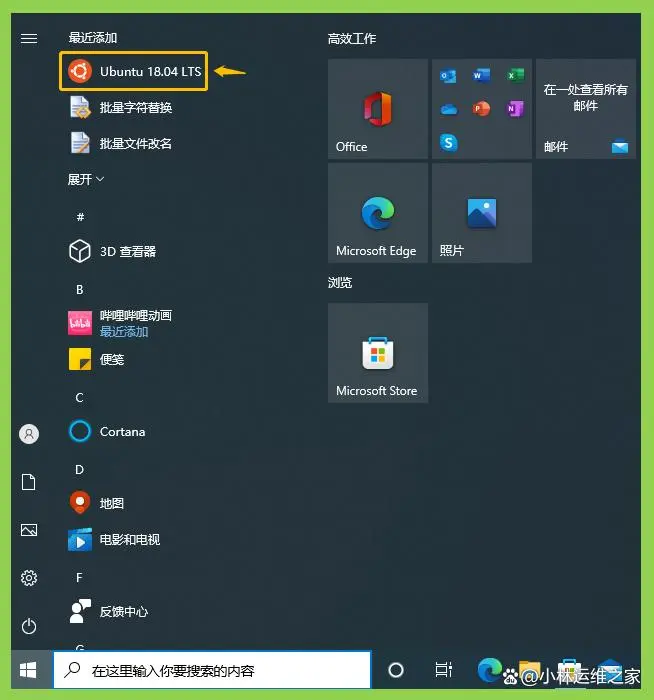The height and width of the screenshot is (700, 654).
Task: Open 反馈中心 feedback hub
Action: pos(109,611)
